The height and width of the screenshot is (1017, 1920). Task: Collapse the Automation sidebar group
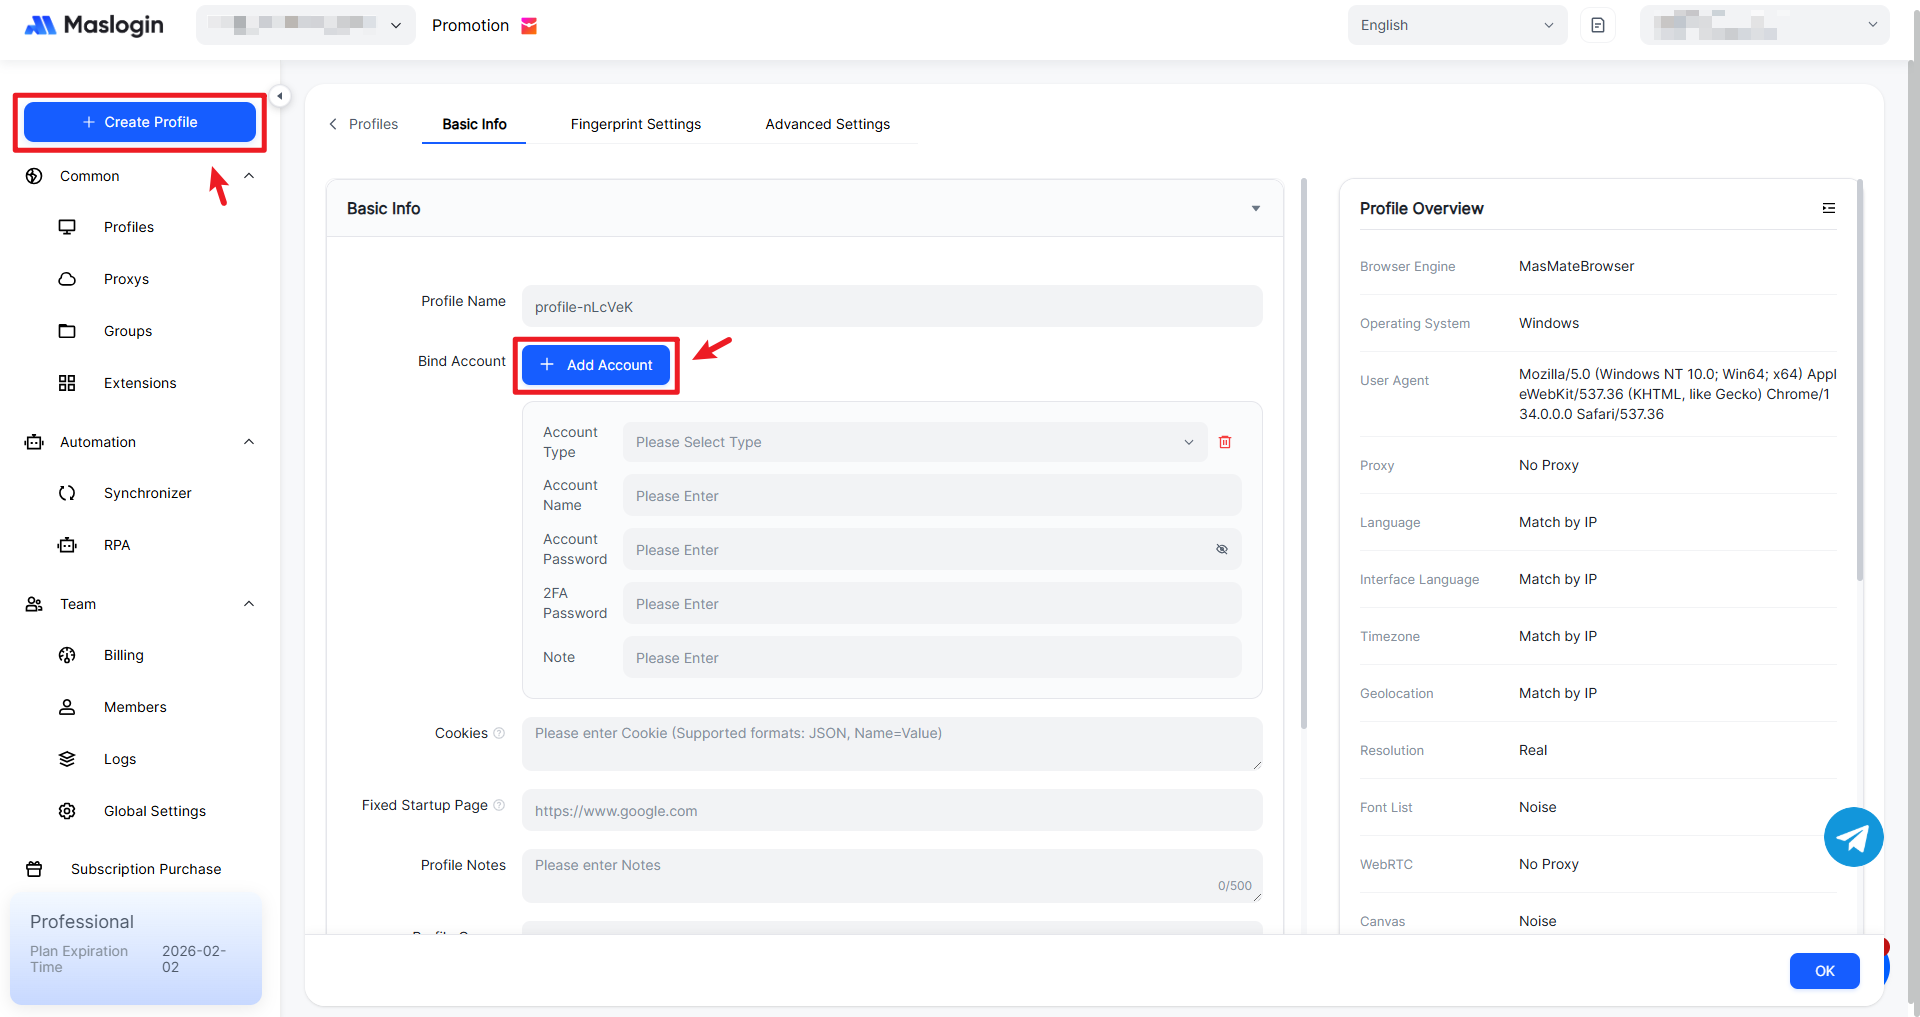click(x=249, y=442)
